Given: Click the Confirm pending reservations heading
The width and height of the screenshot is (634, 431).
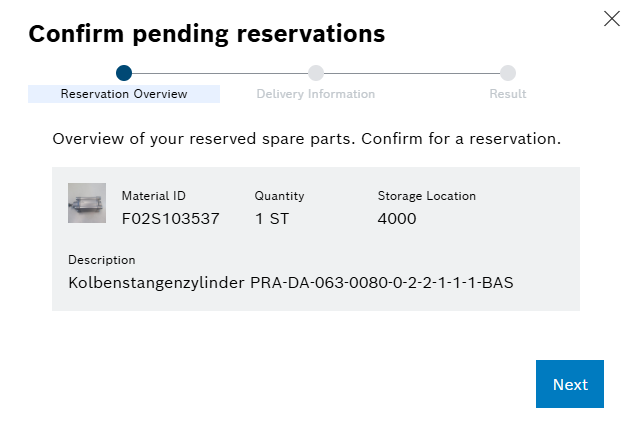Looking at the screenshot, I should pos(206,33).
